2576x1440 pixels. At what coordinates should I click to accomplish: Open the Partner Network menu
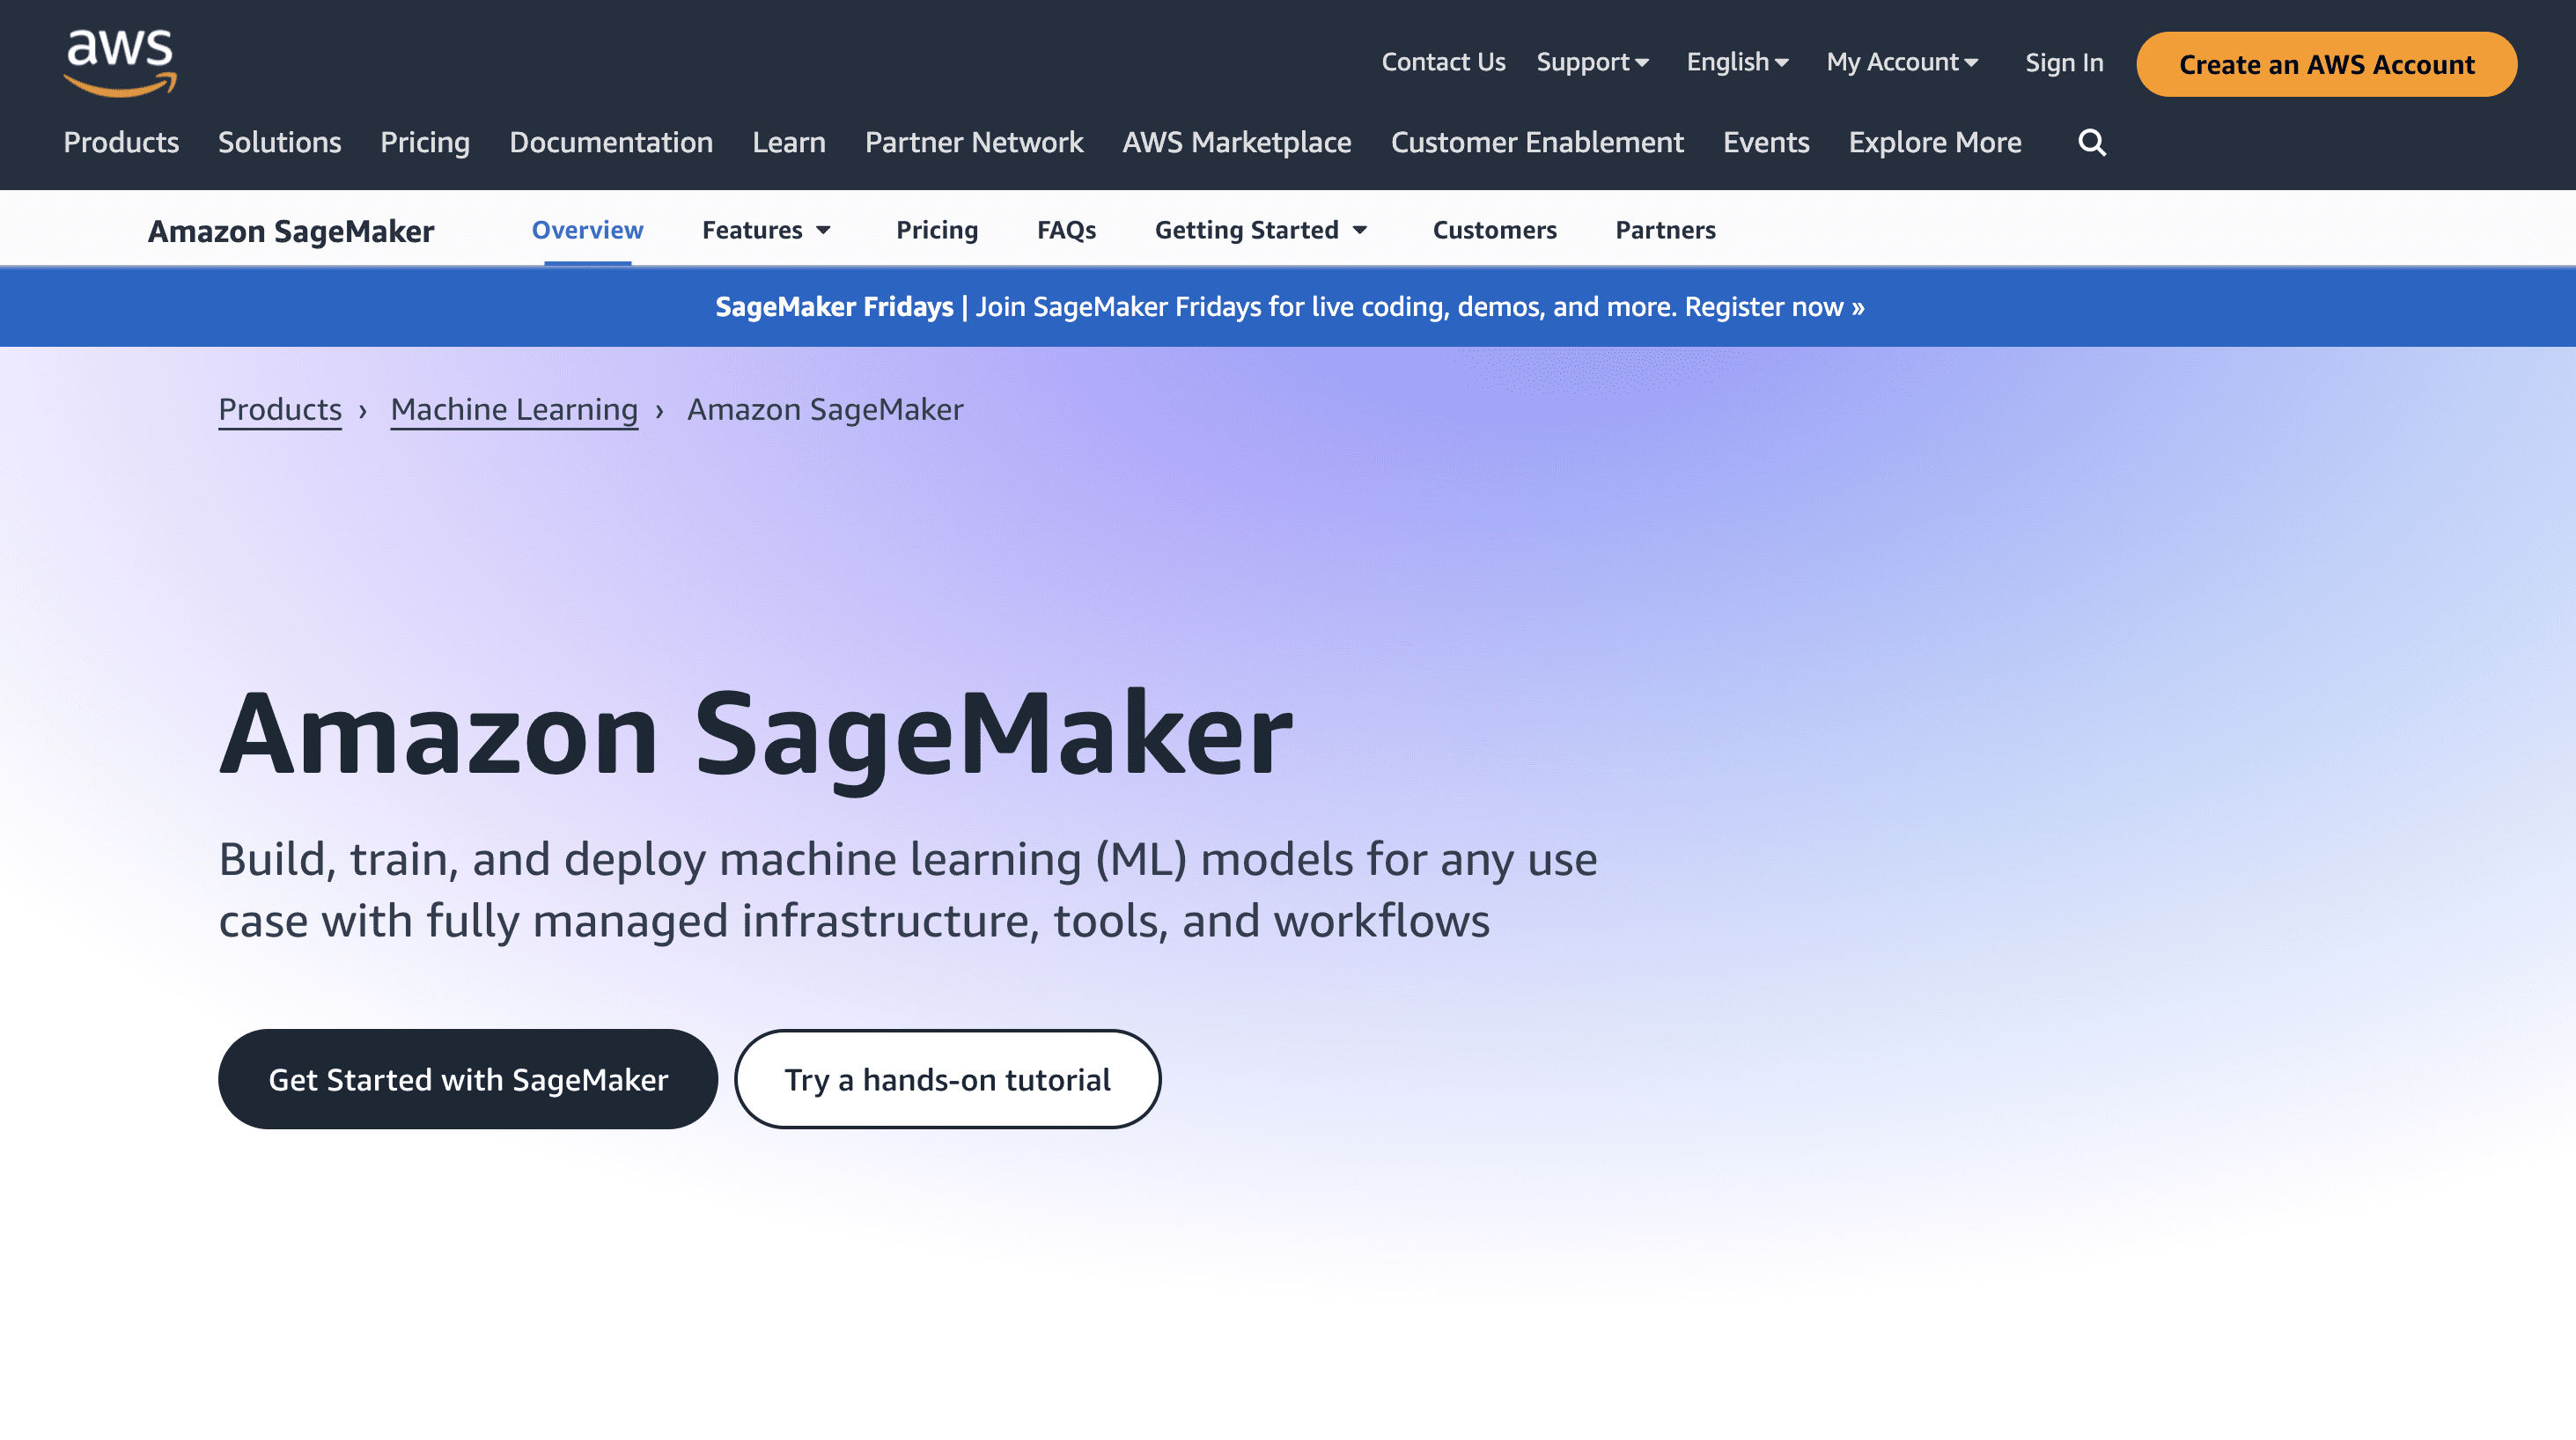974,142
